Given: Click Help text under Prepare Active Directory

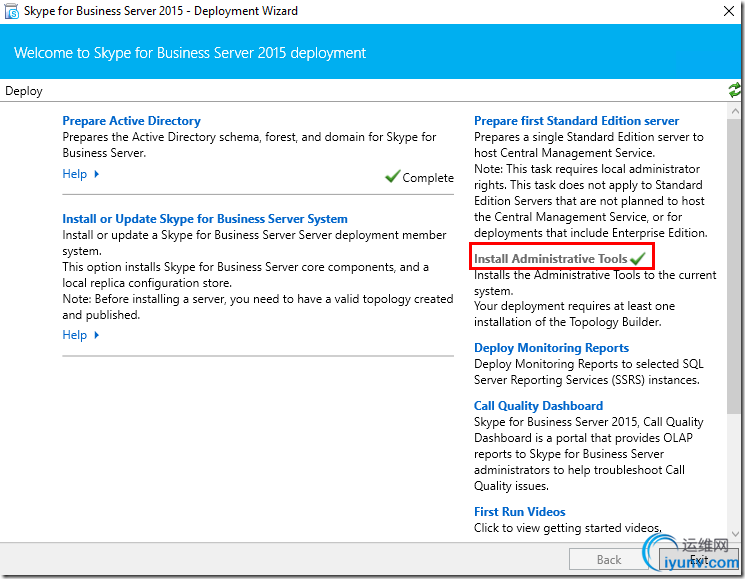Looking at the screenshot, I should [75, 174].
